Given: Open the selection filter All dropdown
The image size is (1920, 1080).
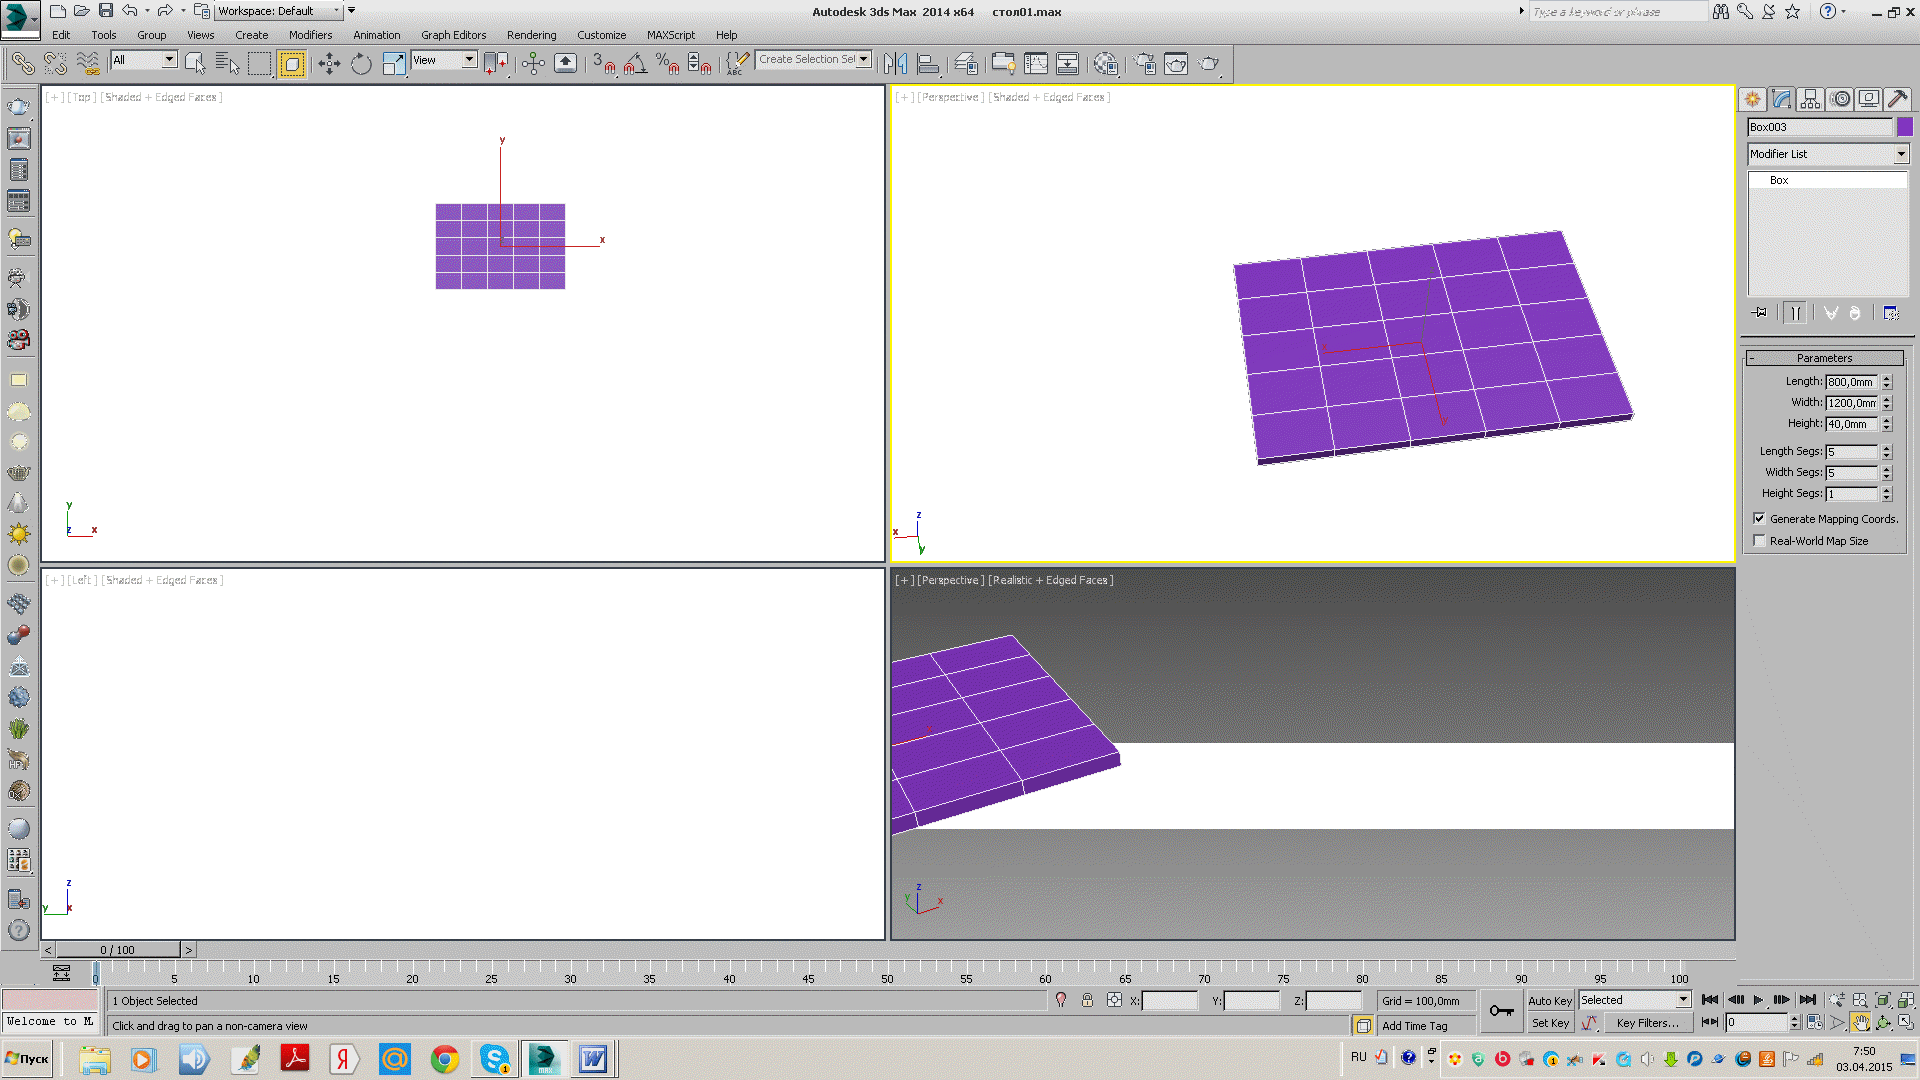Looking at the screenshot, I should [169, 60].
